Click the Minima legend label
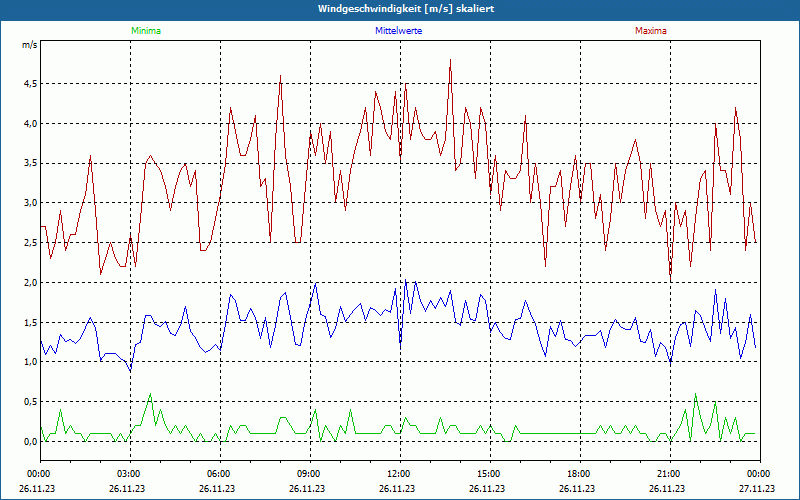Image resolution: width=800 pixels, height=500 pixels. [x=146, y=31]
